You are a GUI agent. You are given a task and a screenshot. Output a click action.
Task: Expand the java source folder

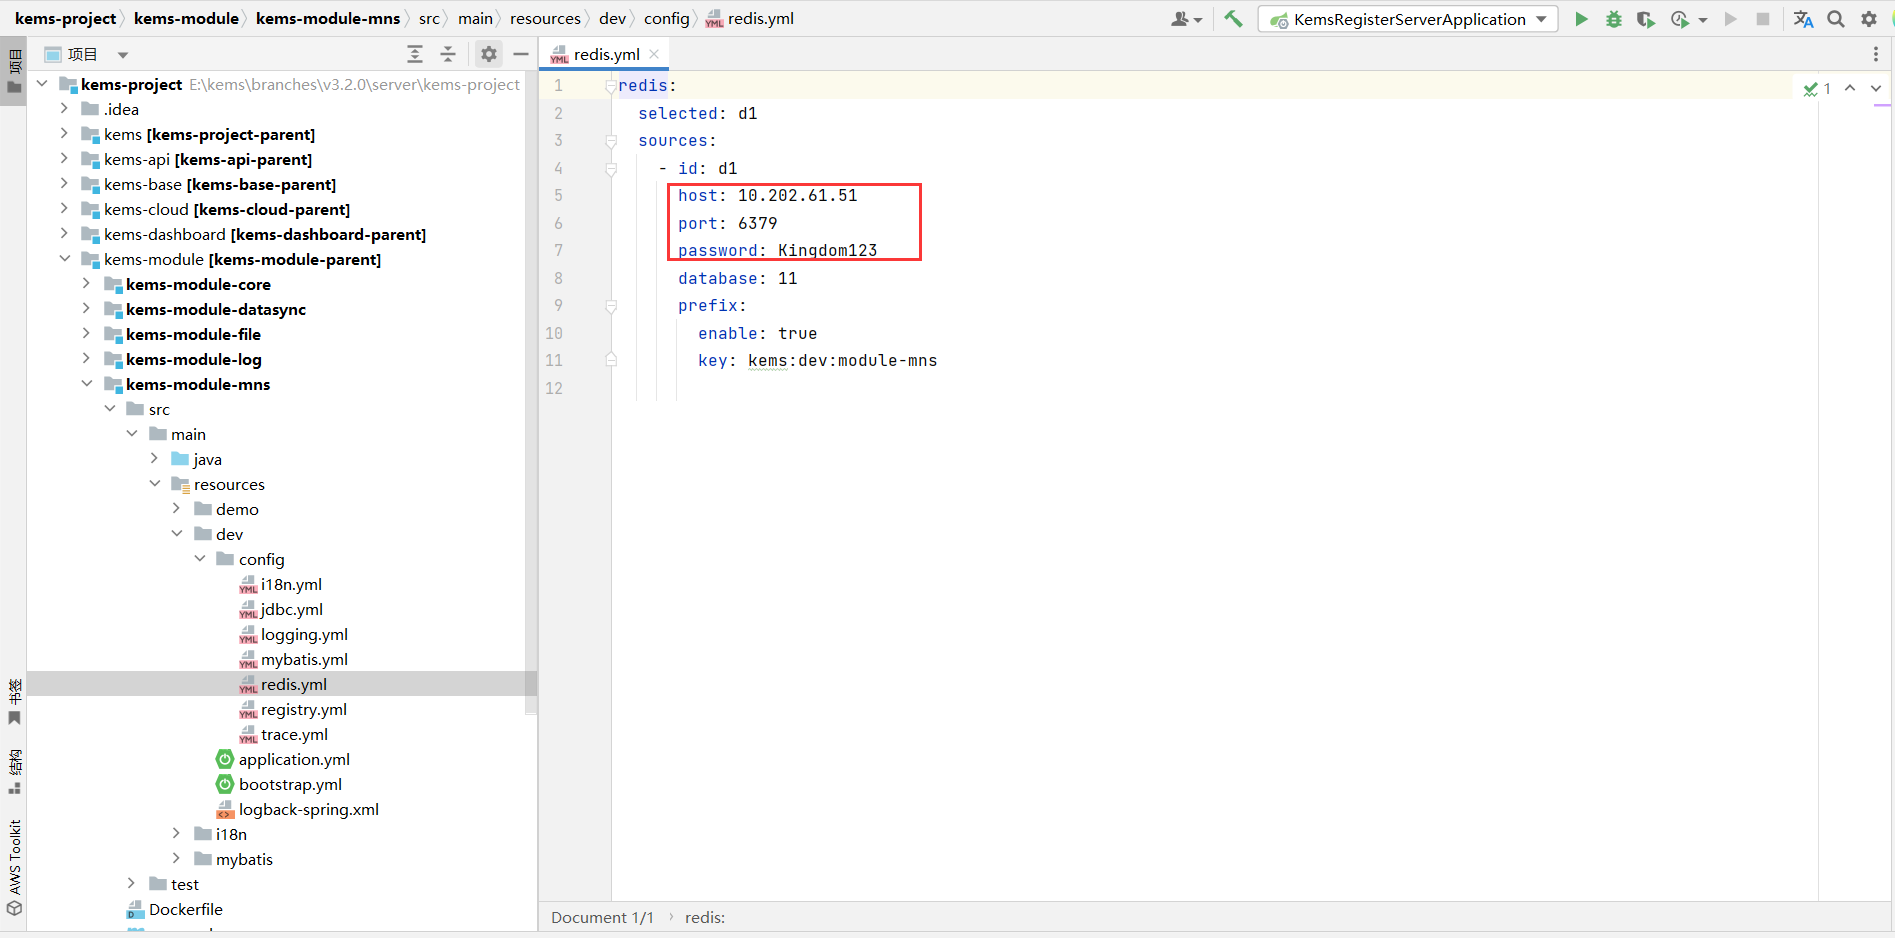coord(154,459)
